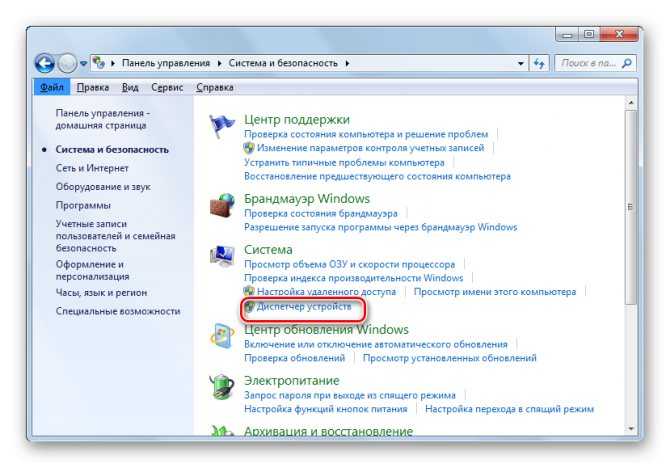
Task: Open Оборудование и звук category
Action: click(103, 187)
